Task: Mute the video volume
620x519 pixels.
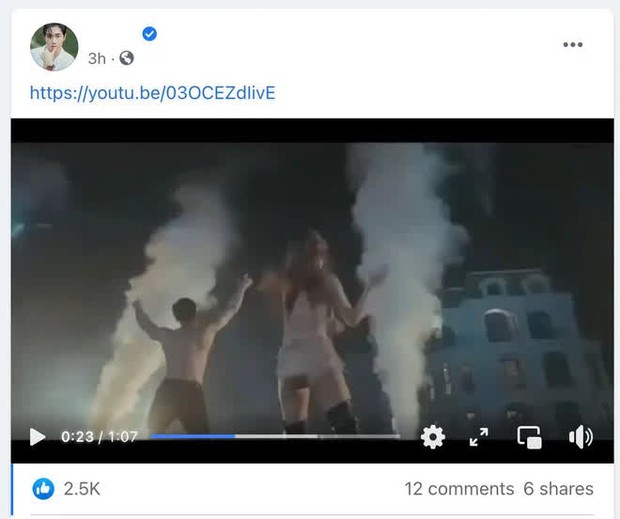Action: pyautogui.click(x=580, y=437)
